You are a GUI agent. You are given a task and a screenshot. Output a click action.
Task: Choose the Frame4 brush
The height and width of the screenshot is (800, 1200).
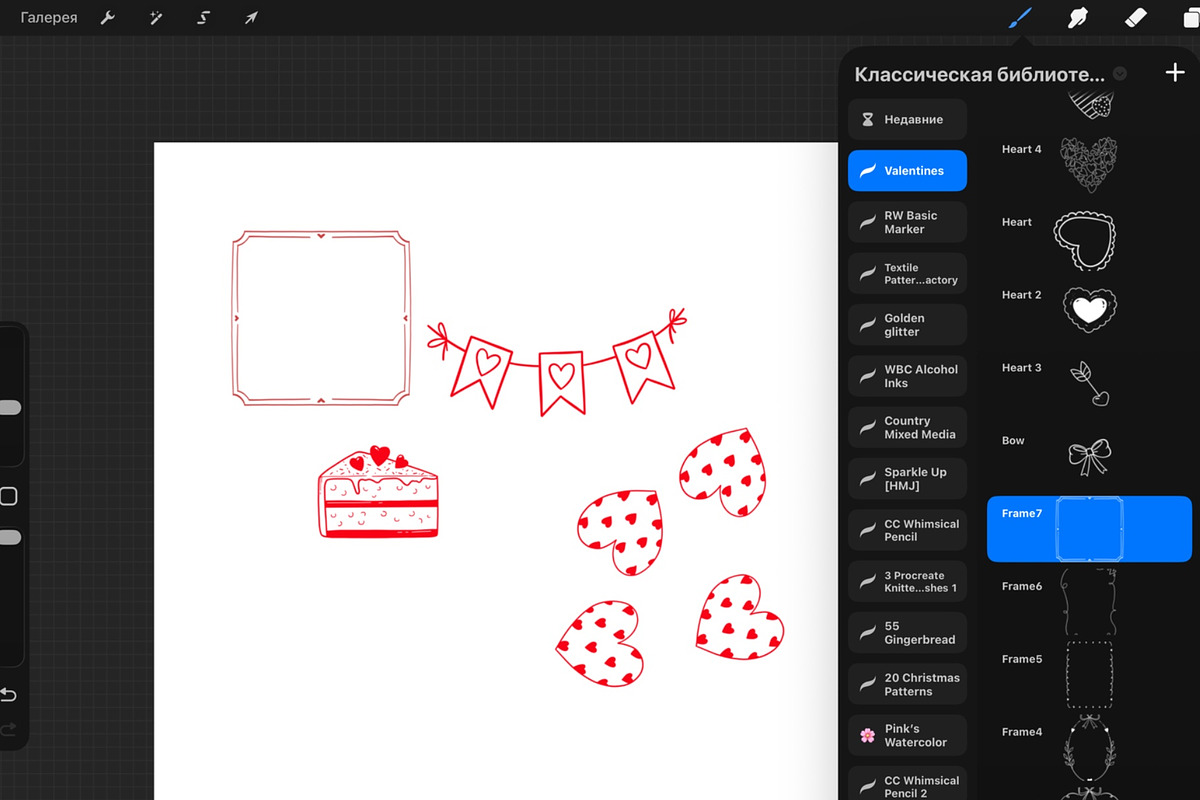pyautogui.click(x=1089, y=748)
